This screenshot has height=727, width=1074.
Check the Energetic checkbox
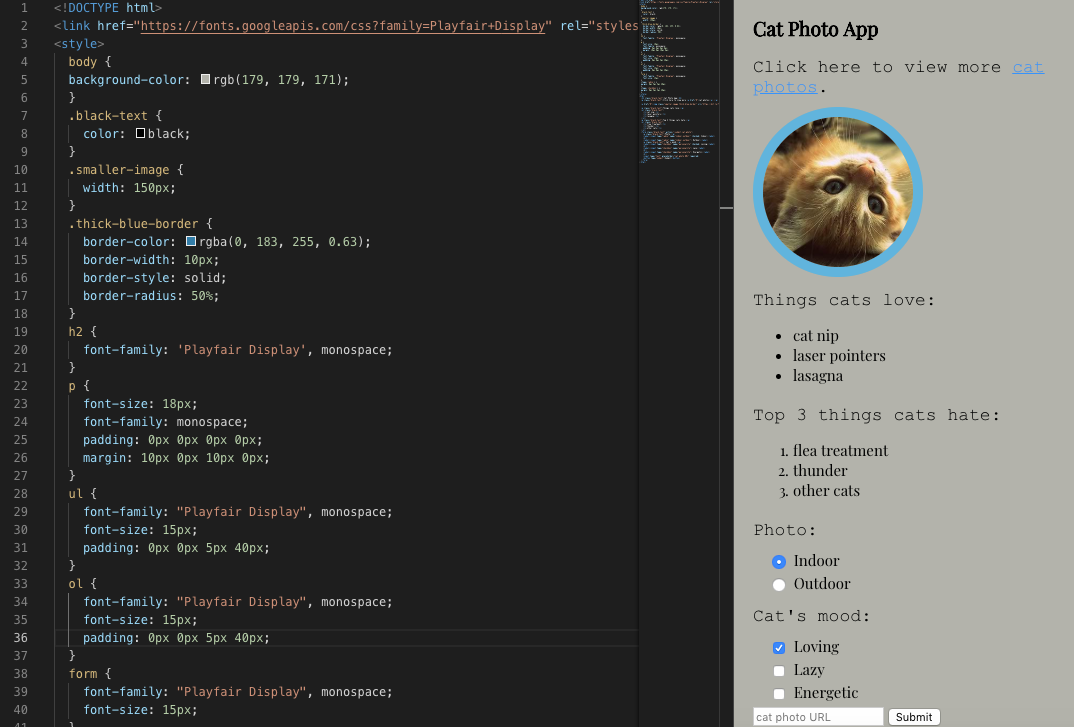click(x=779, y=693)
